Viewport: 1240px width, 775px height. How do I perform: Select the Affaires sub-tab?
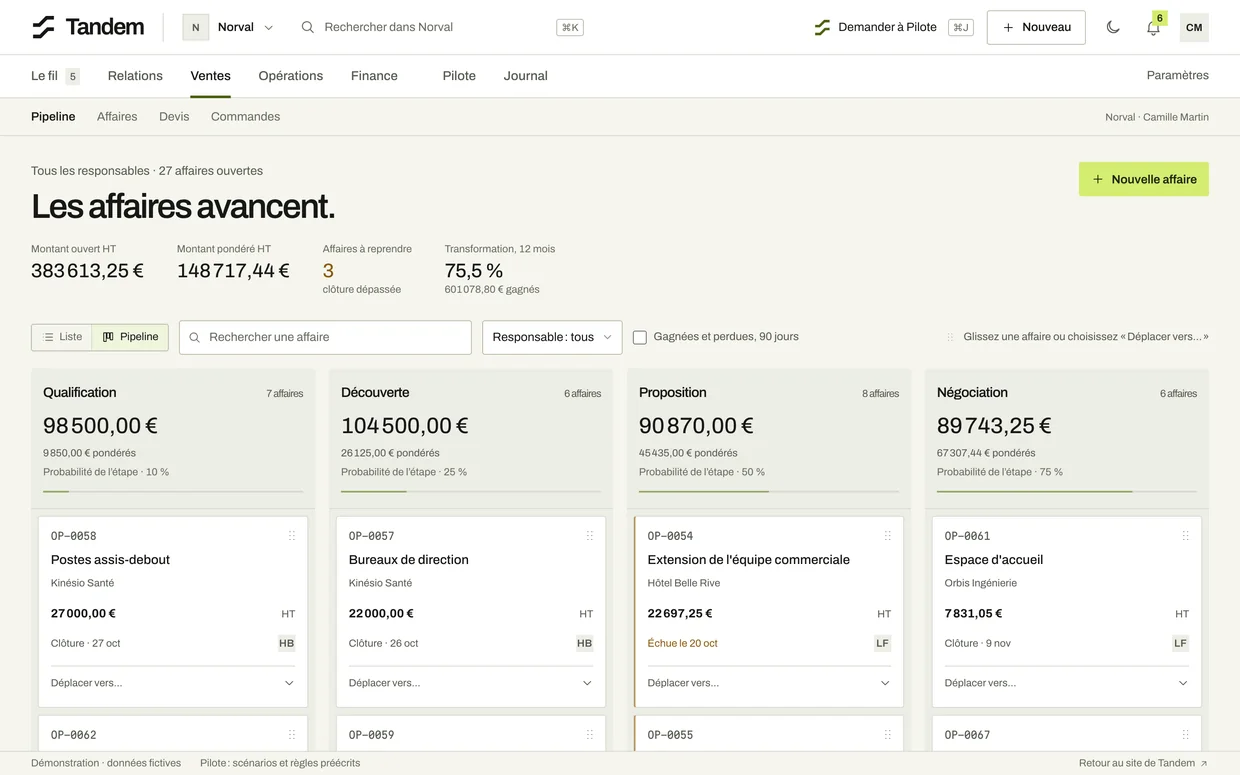pos(117,117)
